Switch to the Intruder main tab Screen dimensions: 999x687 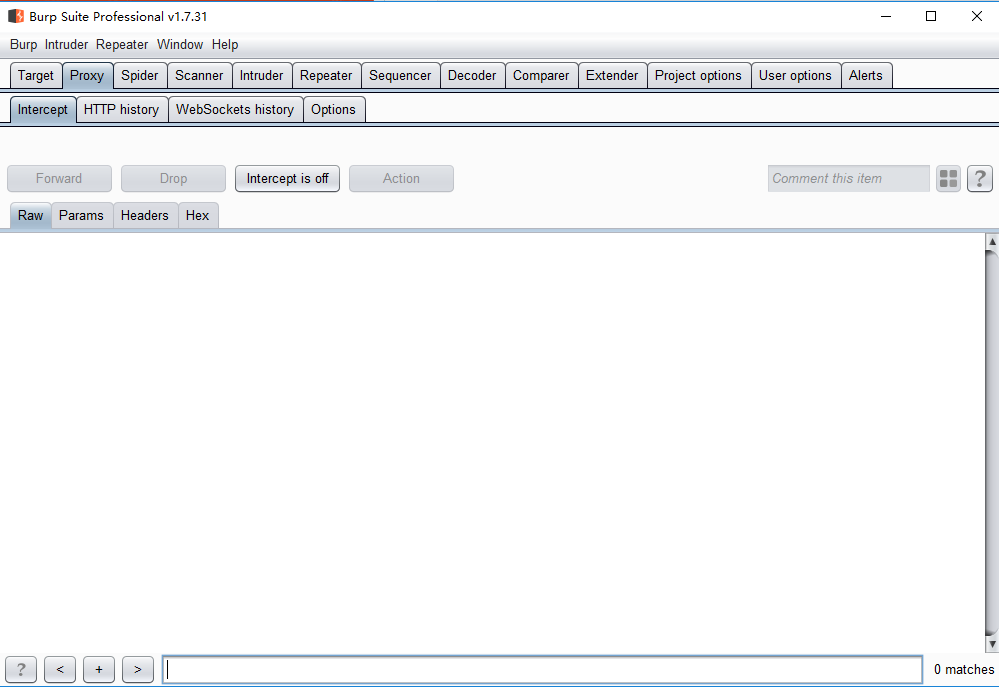point(261,75)
